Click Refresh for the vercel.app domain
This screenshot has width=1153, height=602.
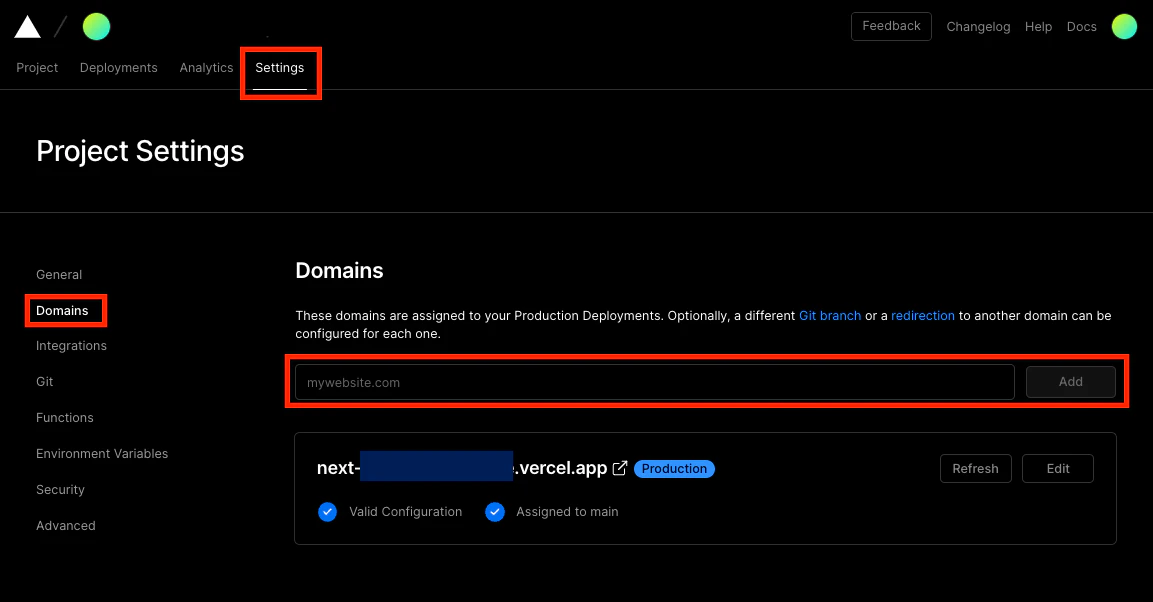976,468
